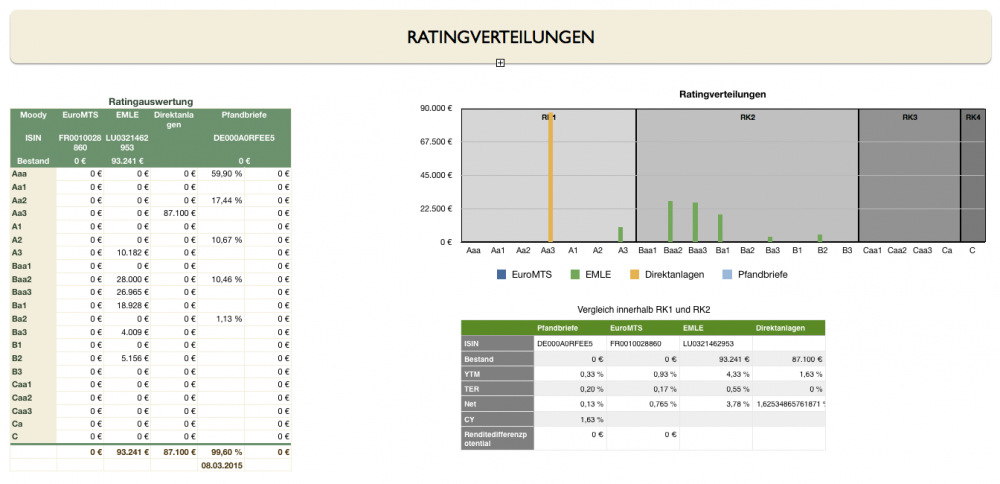Screen dimensions: 1000x484
Task: Click the 22.500 € y-axis label
Action: coord(436,209)
